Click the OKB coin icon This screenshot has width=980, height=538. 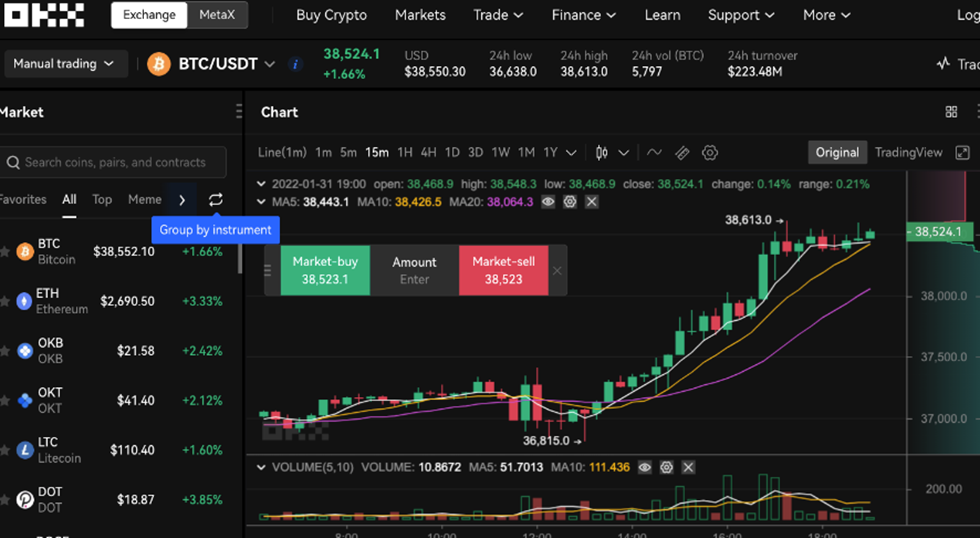click(x=24, y=351)
